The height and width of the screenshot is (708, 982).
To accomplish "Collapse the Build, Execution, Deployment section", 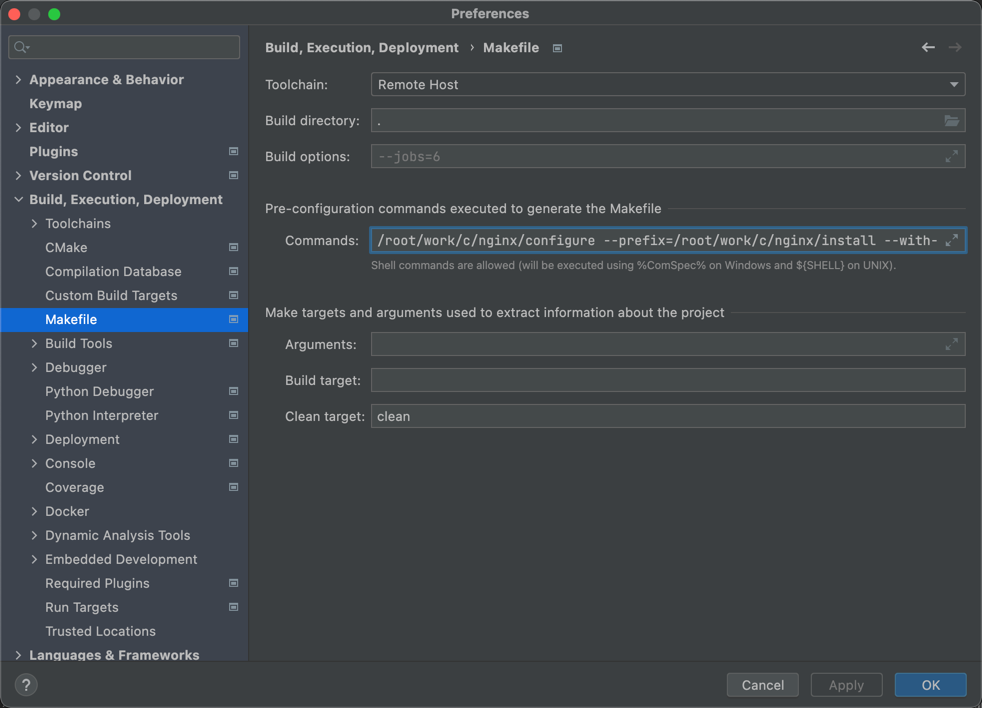I will pyautogui.click(x=18, y=200).
